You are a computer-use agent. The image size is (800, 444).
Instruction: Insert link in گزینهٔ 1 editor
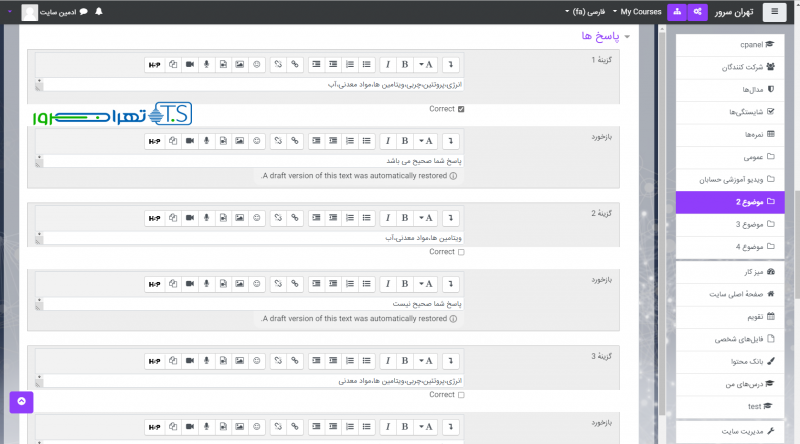[295, 64]
